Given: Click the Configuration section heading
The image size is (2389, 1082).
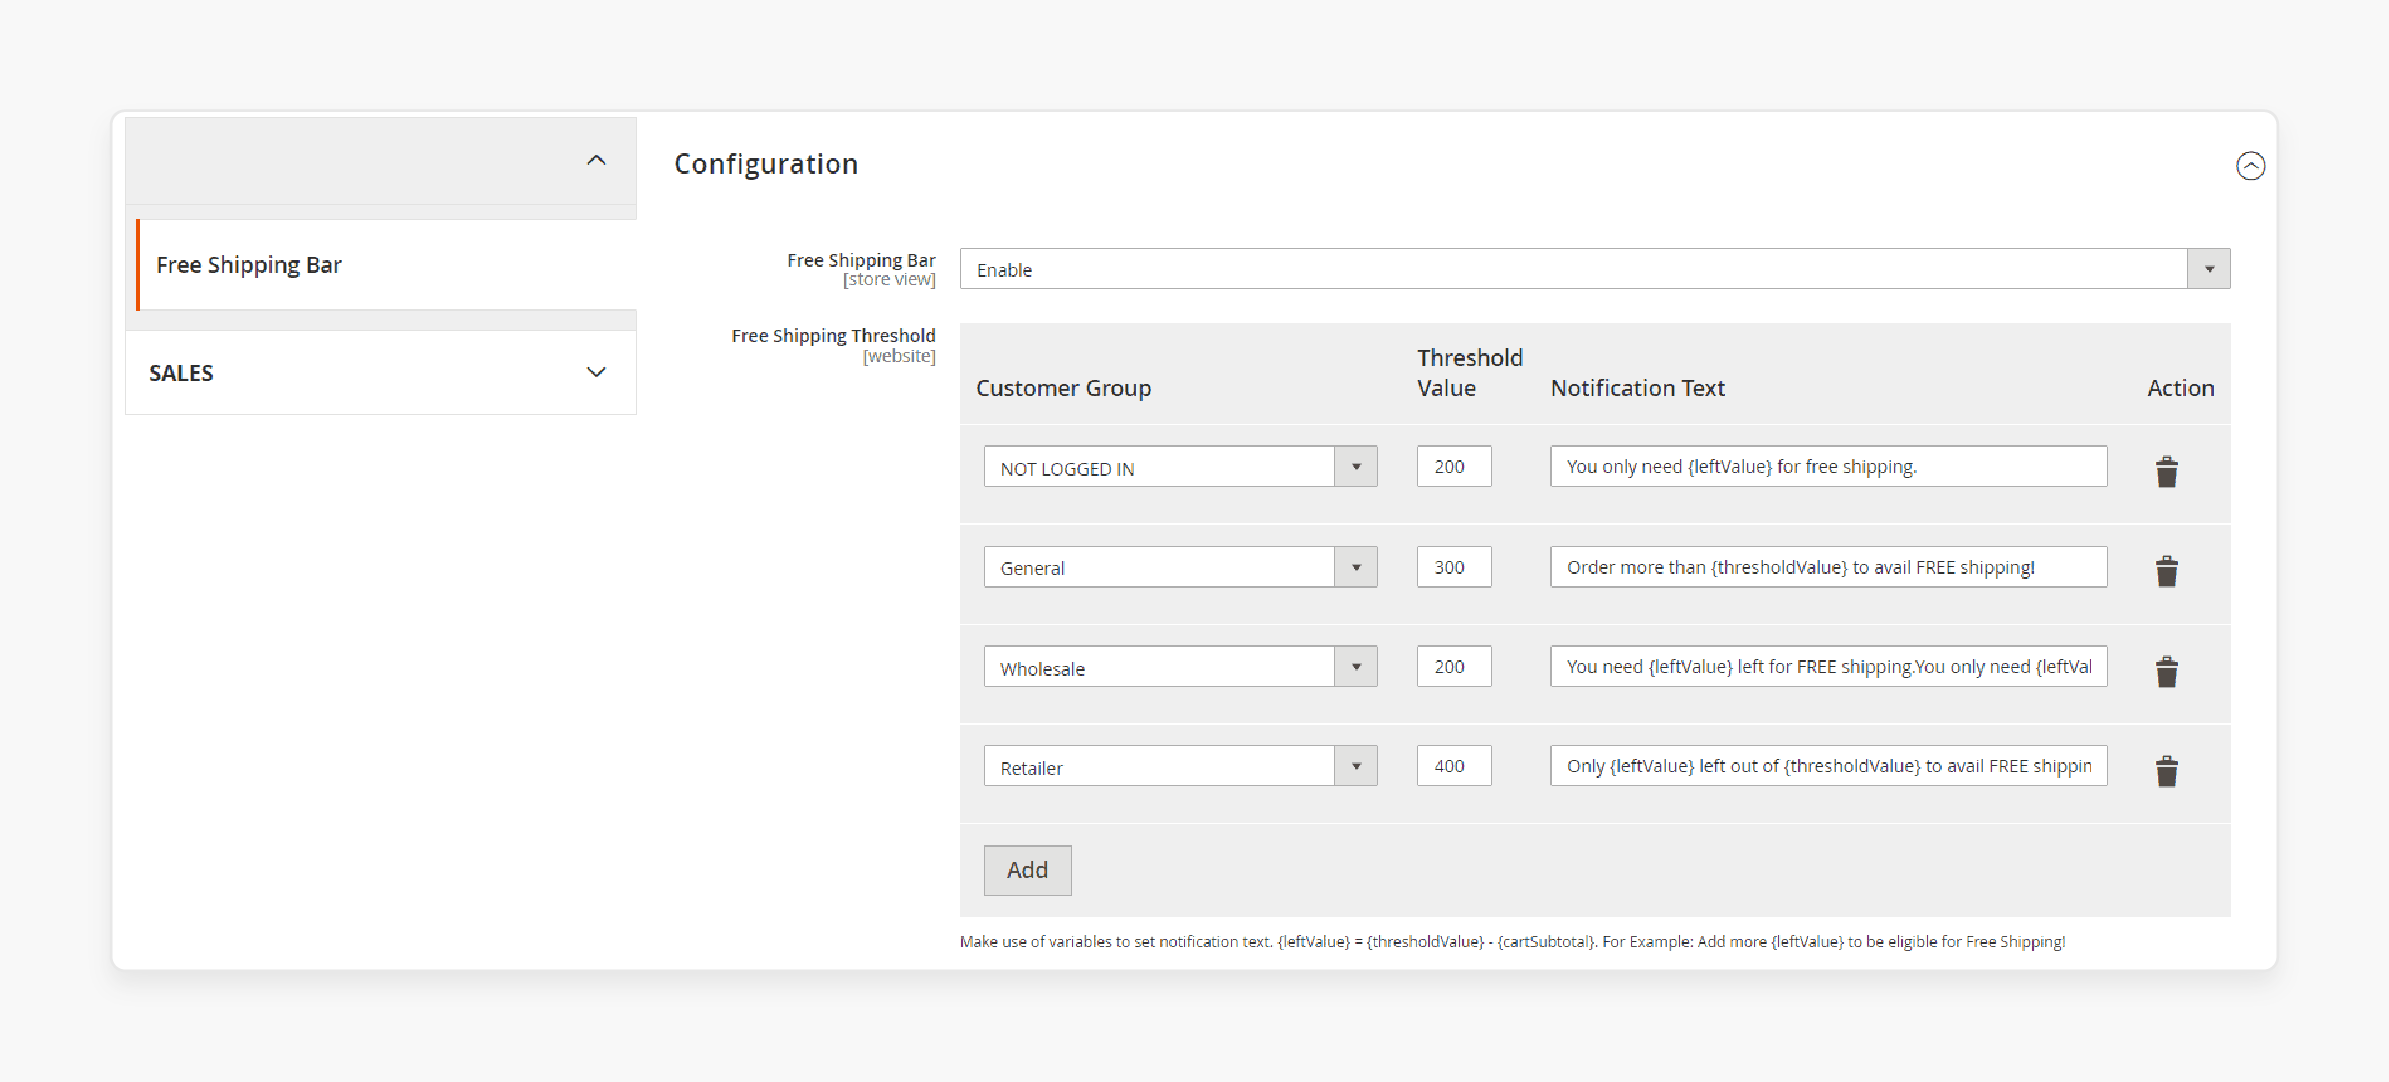Looking at the screenshot, I should tap(766, 164).
